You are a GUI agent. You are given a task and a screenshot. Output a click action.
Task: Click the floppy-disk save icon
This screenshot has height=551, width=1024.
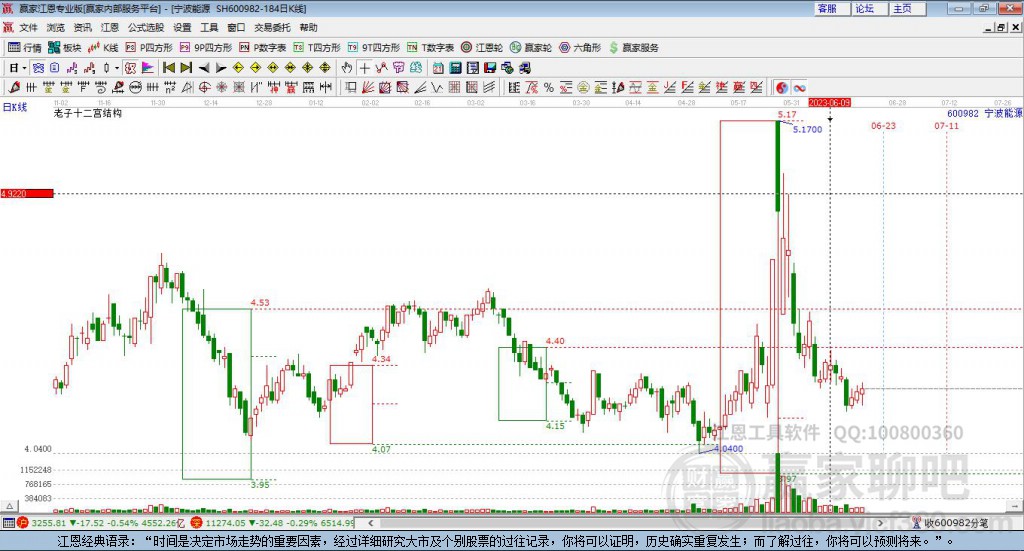tap(490, 68)
